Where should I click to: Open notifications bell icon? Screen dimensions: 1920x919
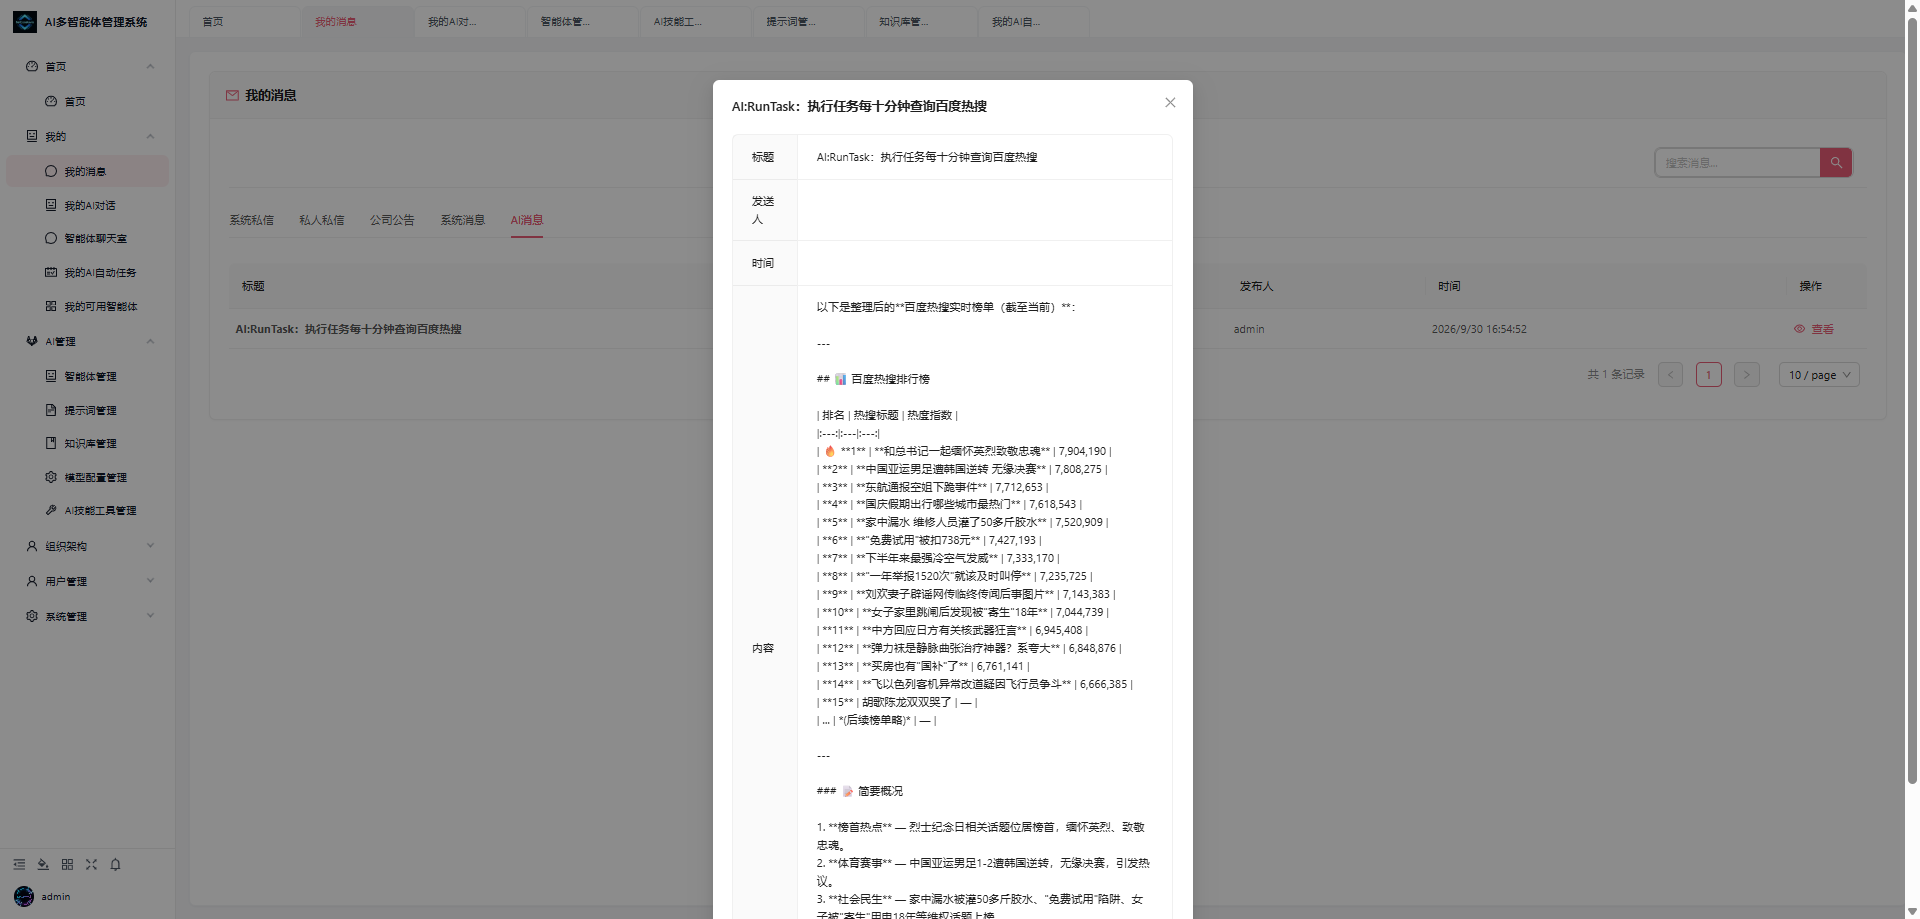[115, 864]
